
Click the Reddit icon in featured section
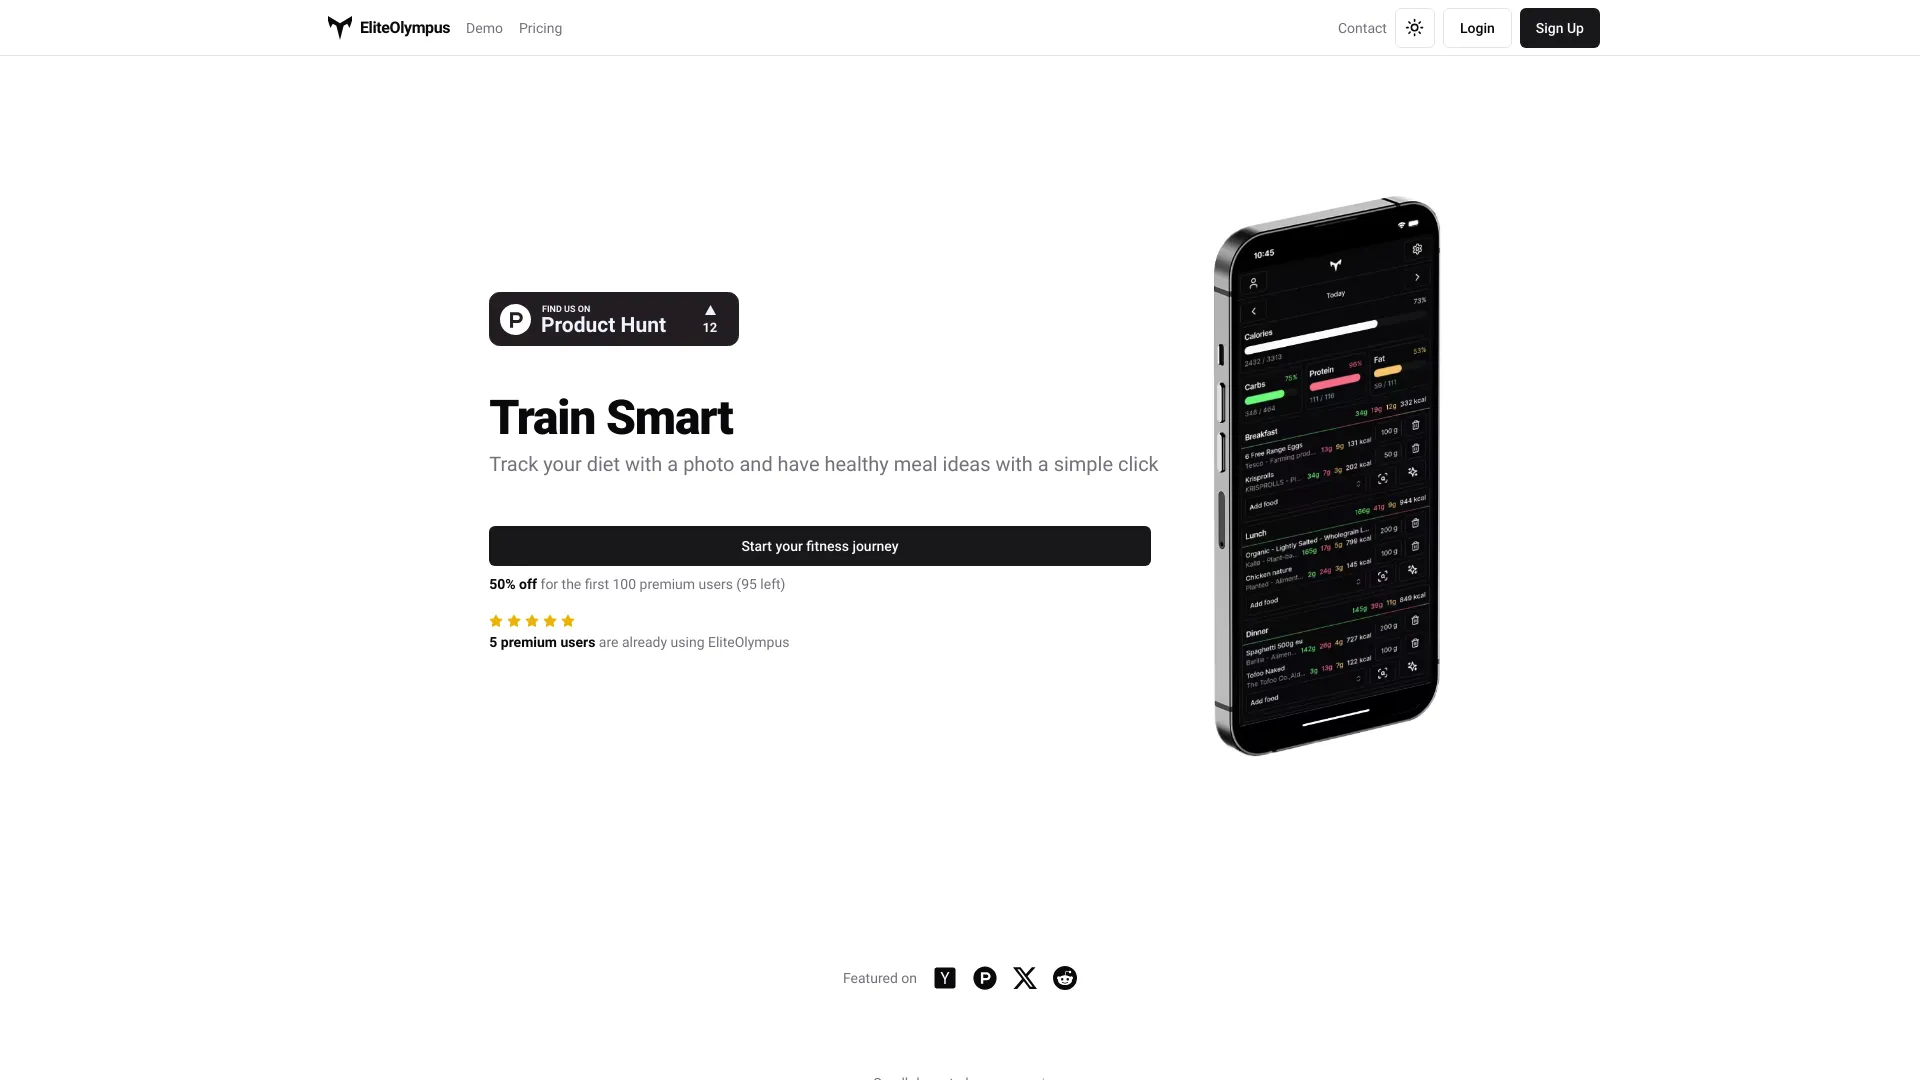point(1064,978)
